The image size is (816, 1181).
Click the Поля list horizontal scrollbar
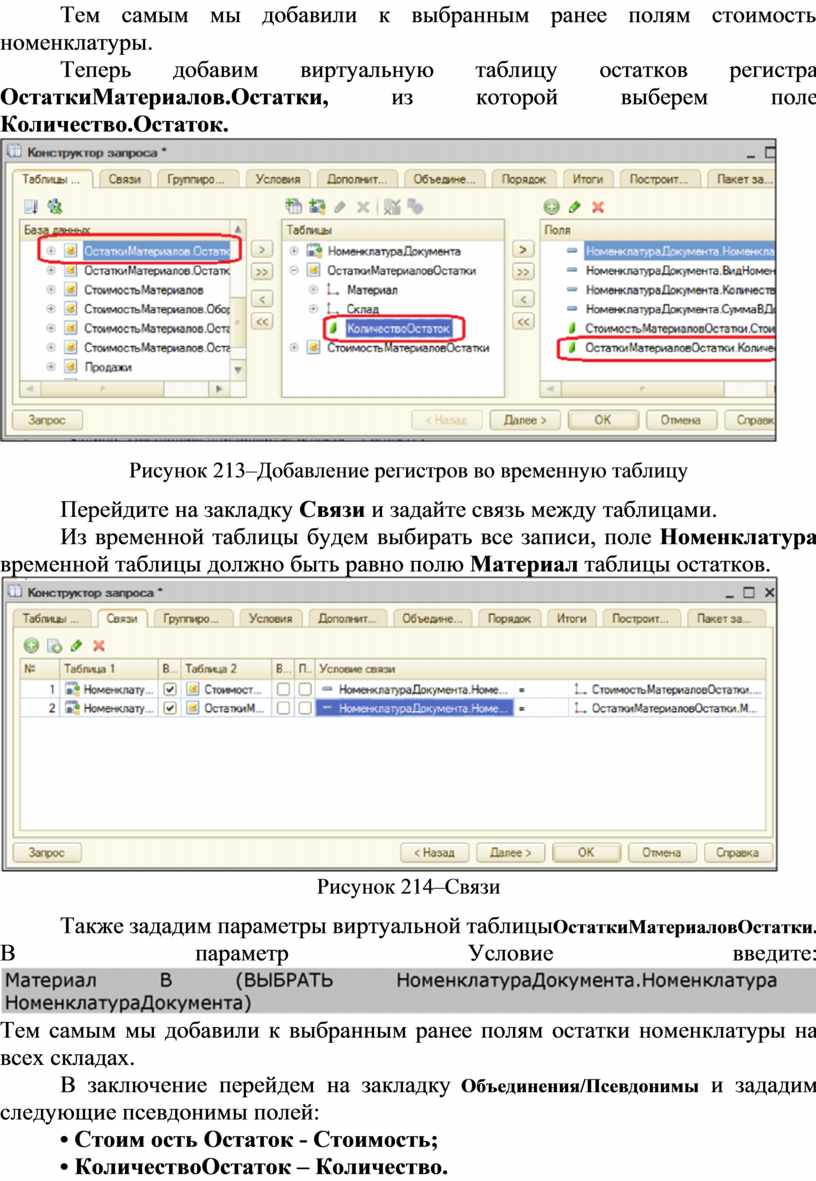click(656, 389)
